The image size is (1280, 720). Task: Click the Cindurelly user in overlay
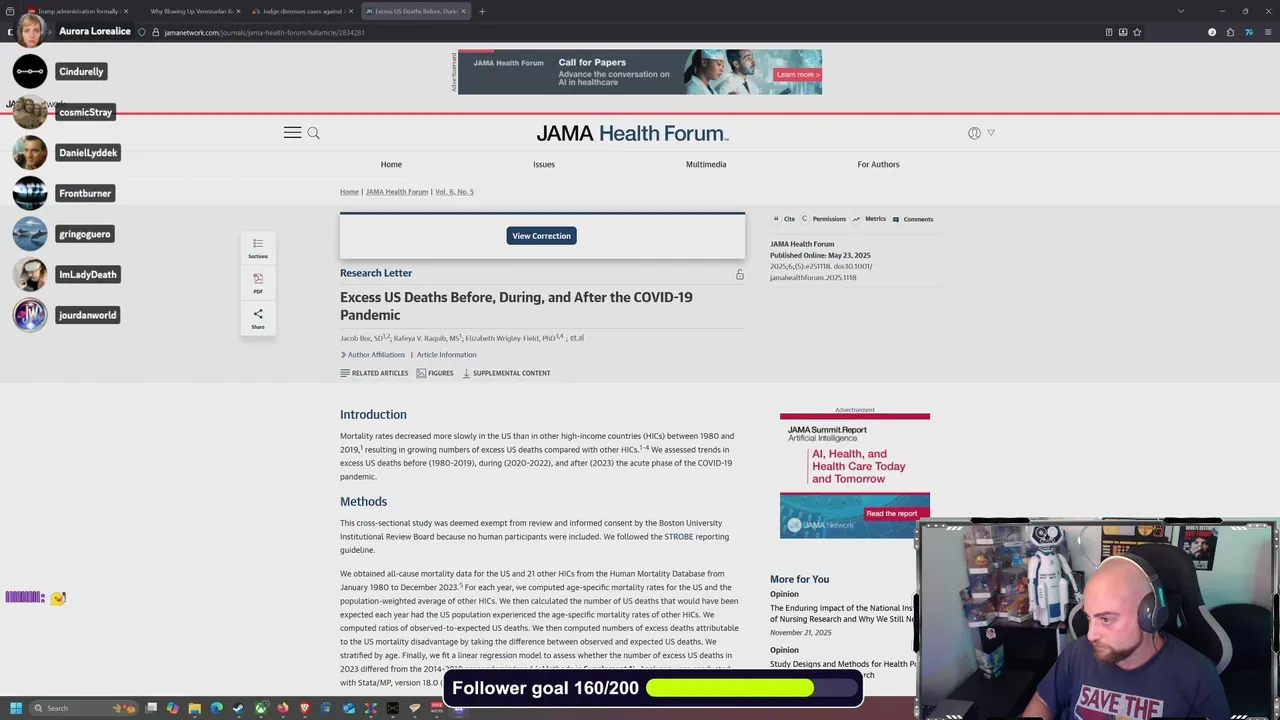pos(81,72)
